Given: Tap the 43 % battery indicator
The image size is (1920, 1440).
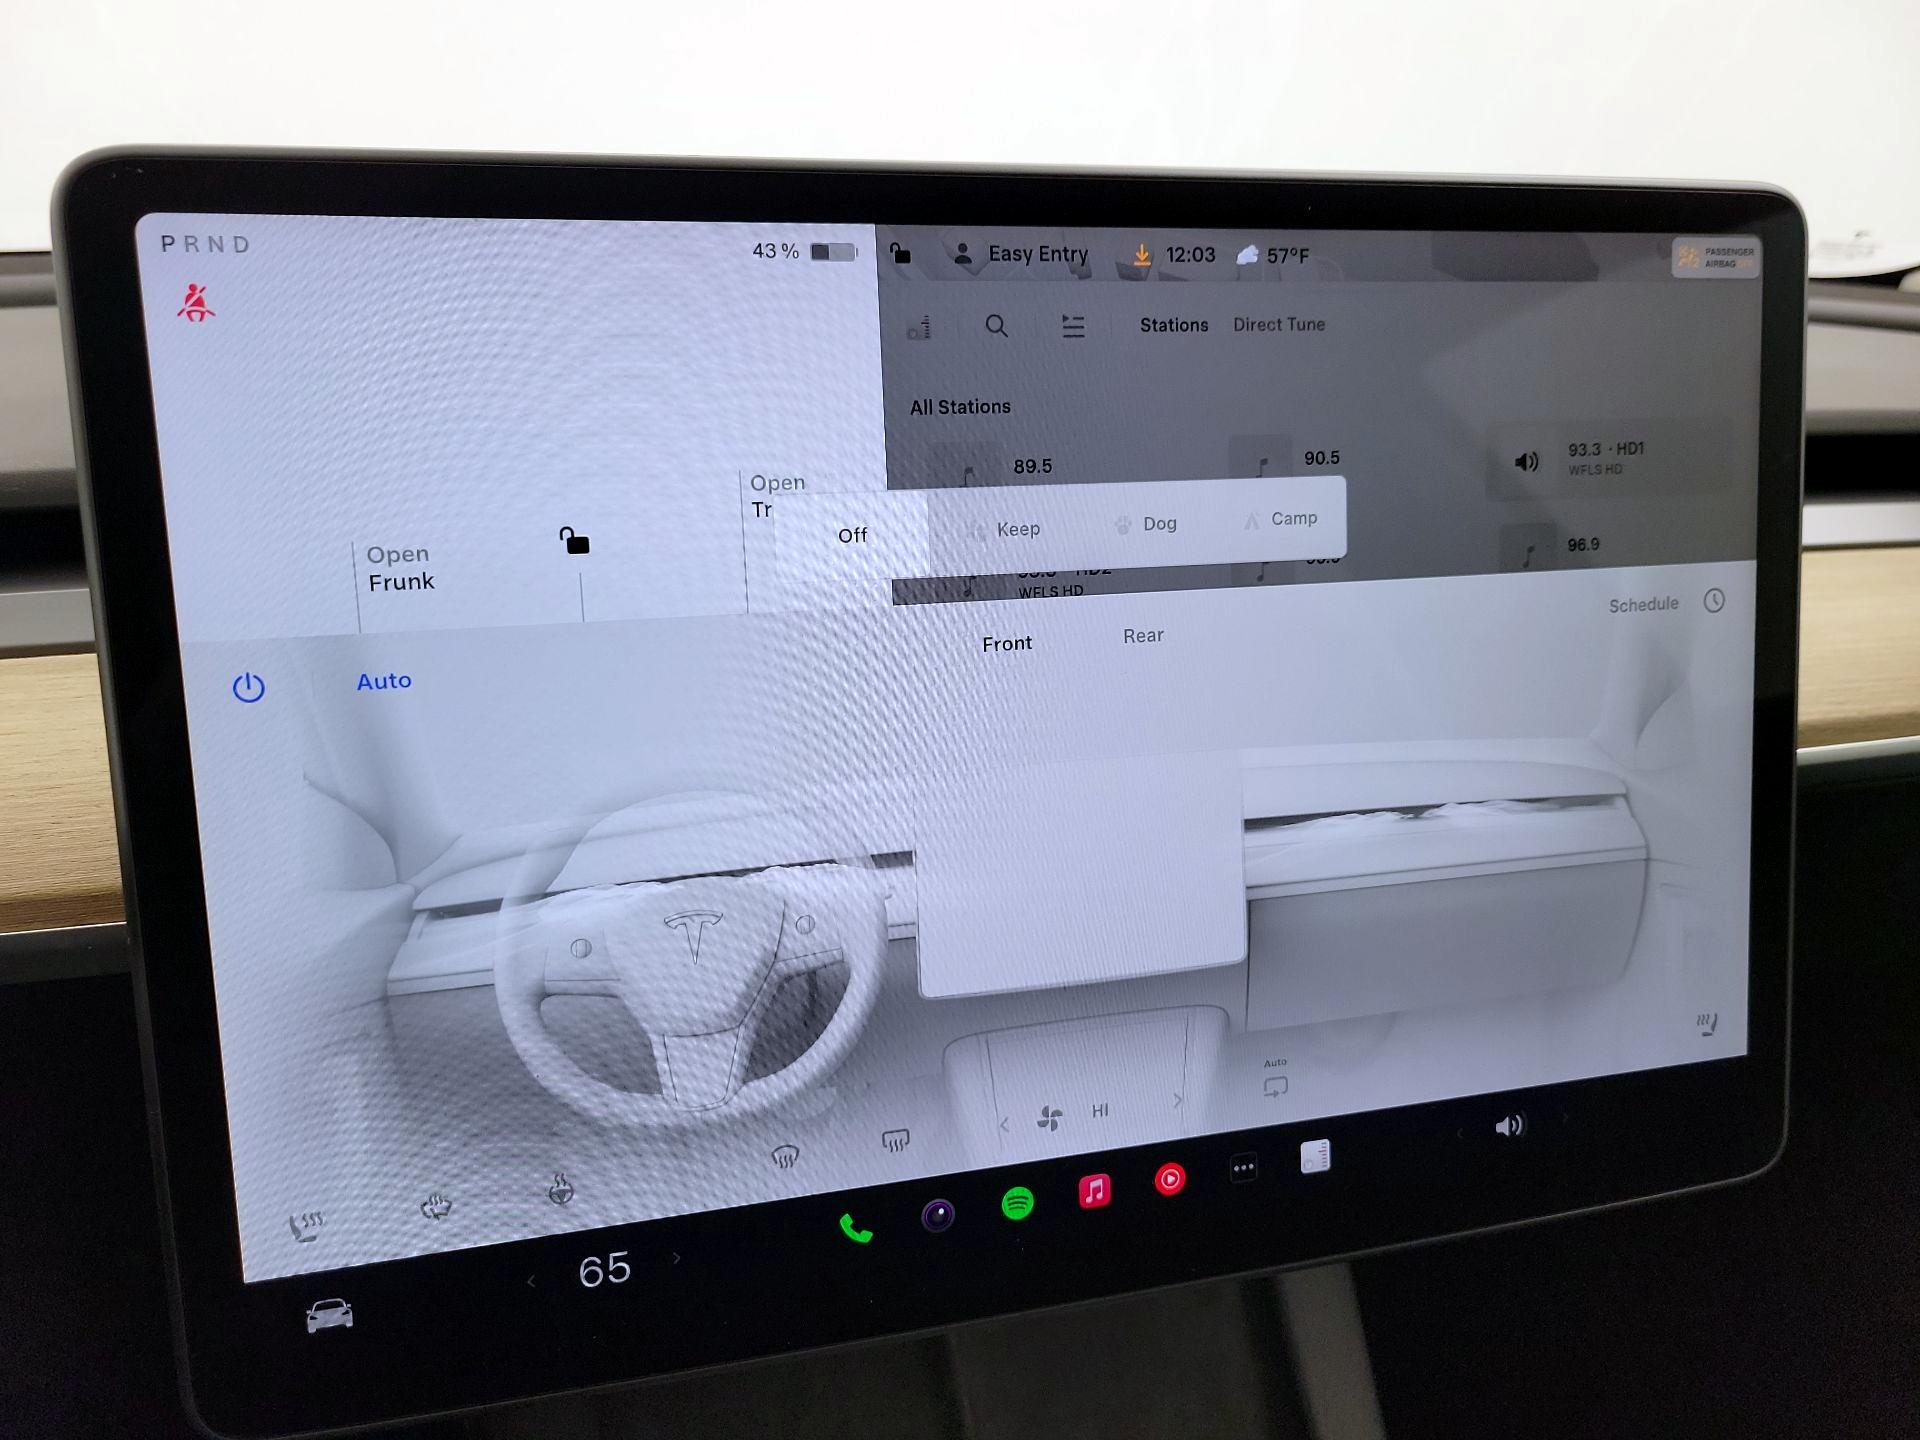Looking at the screenshot, I should pyautogui.click(x=805, y=251).
